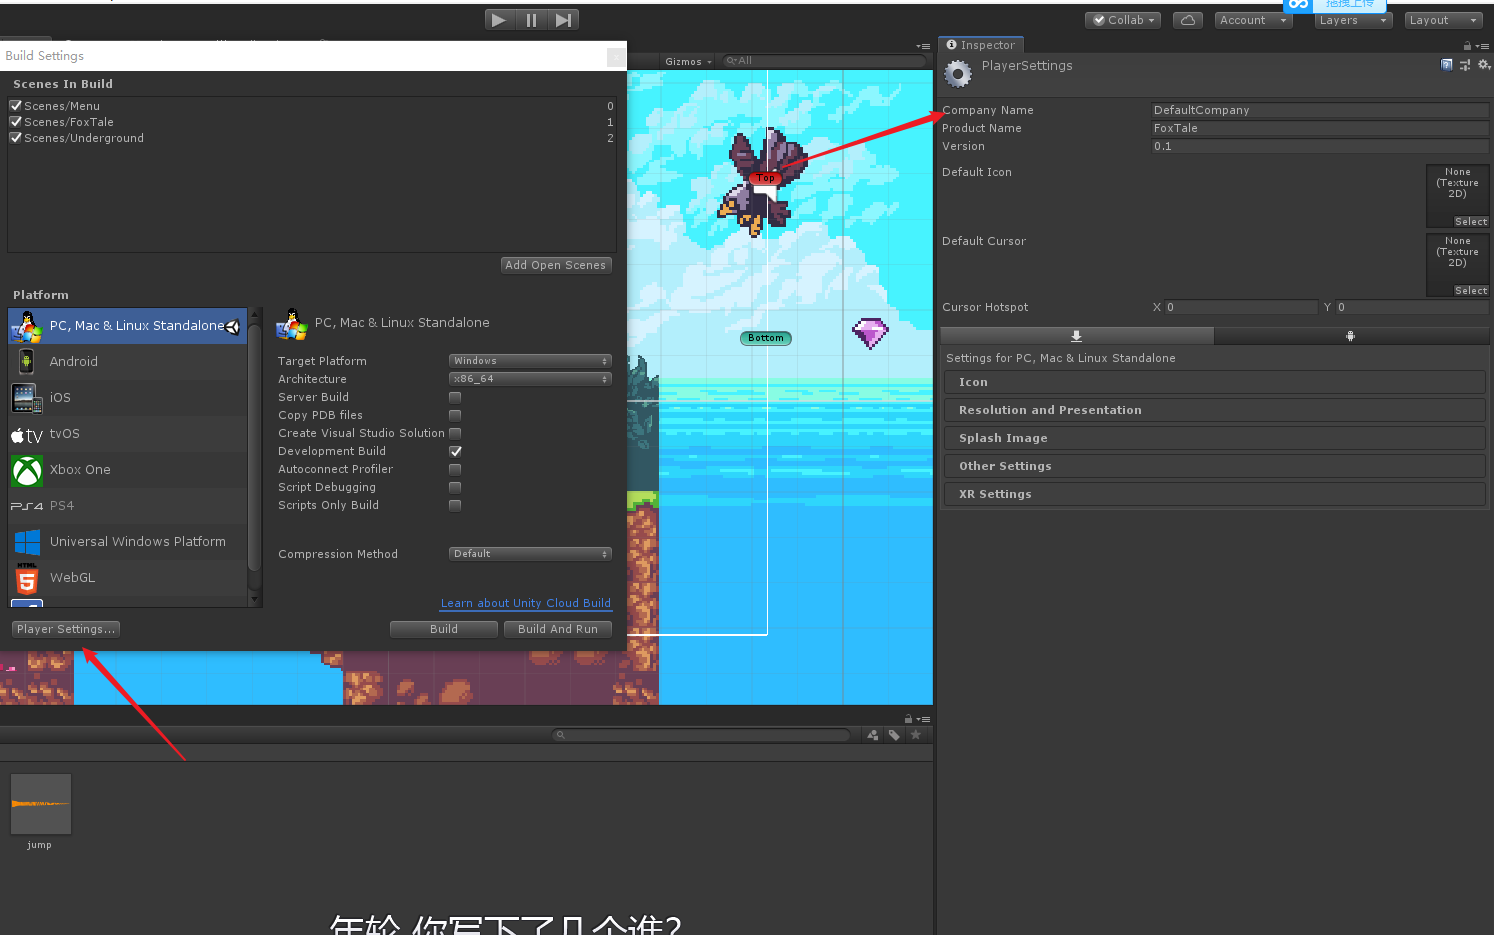1494x935 pixels.
Task: Click the Company Name input field
Action: pyautogui.click(x=1320, y=110)
